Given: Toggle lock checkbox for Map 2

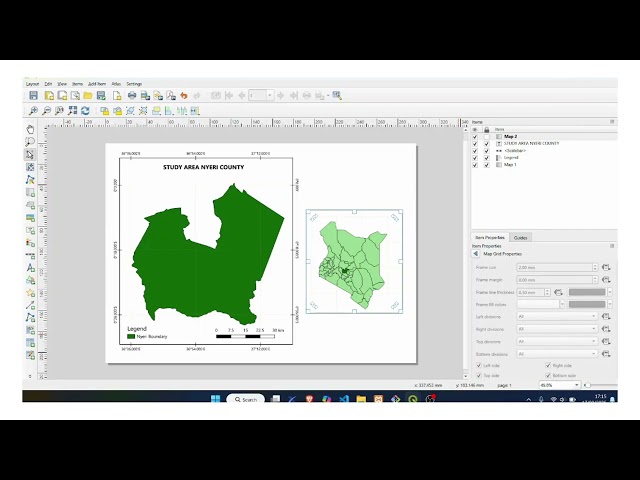Looking at the screenshot, I should [x=487, y=137].
